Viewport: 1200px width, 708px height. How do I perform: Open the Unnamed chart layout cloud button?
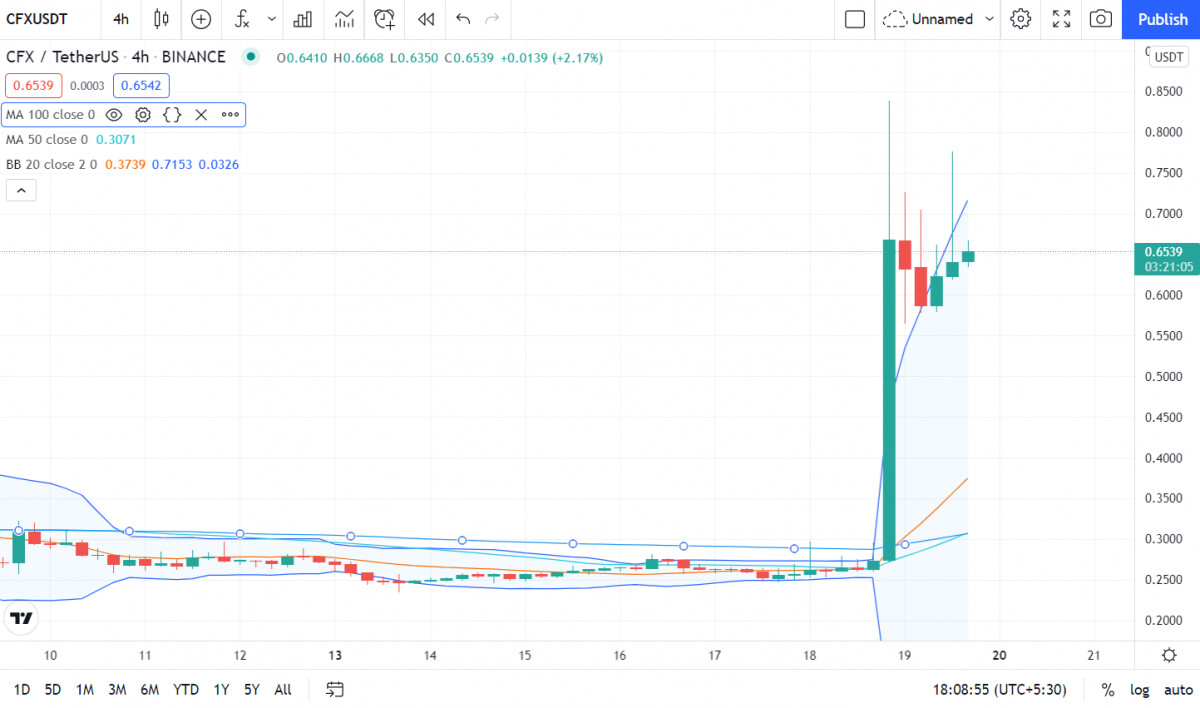[927, 19]
